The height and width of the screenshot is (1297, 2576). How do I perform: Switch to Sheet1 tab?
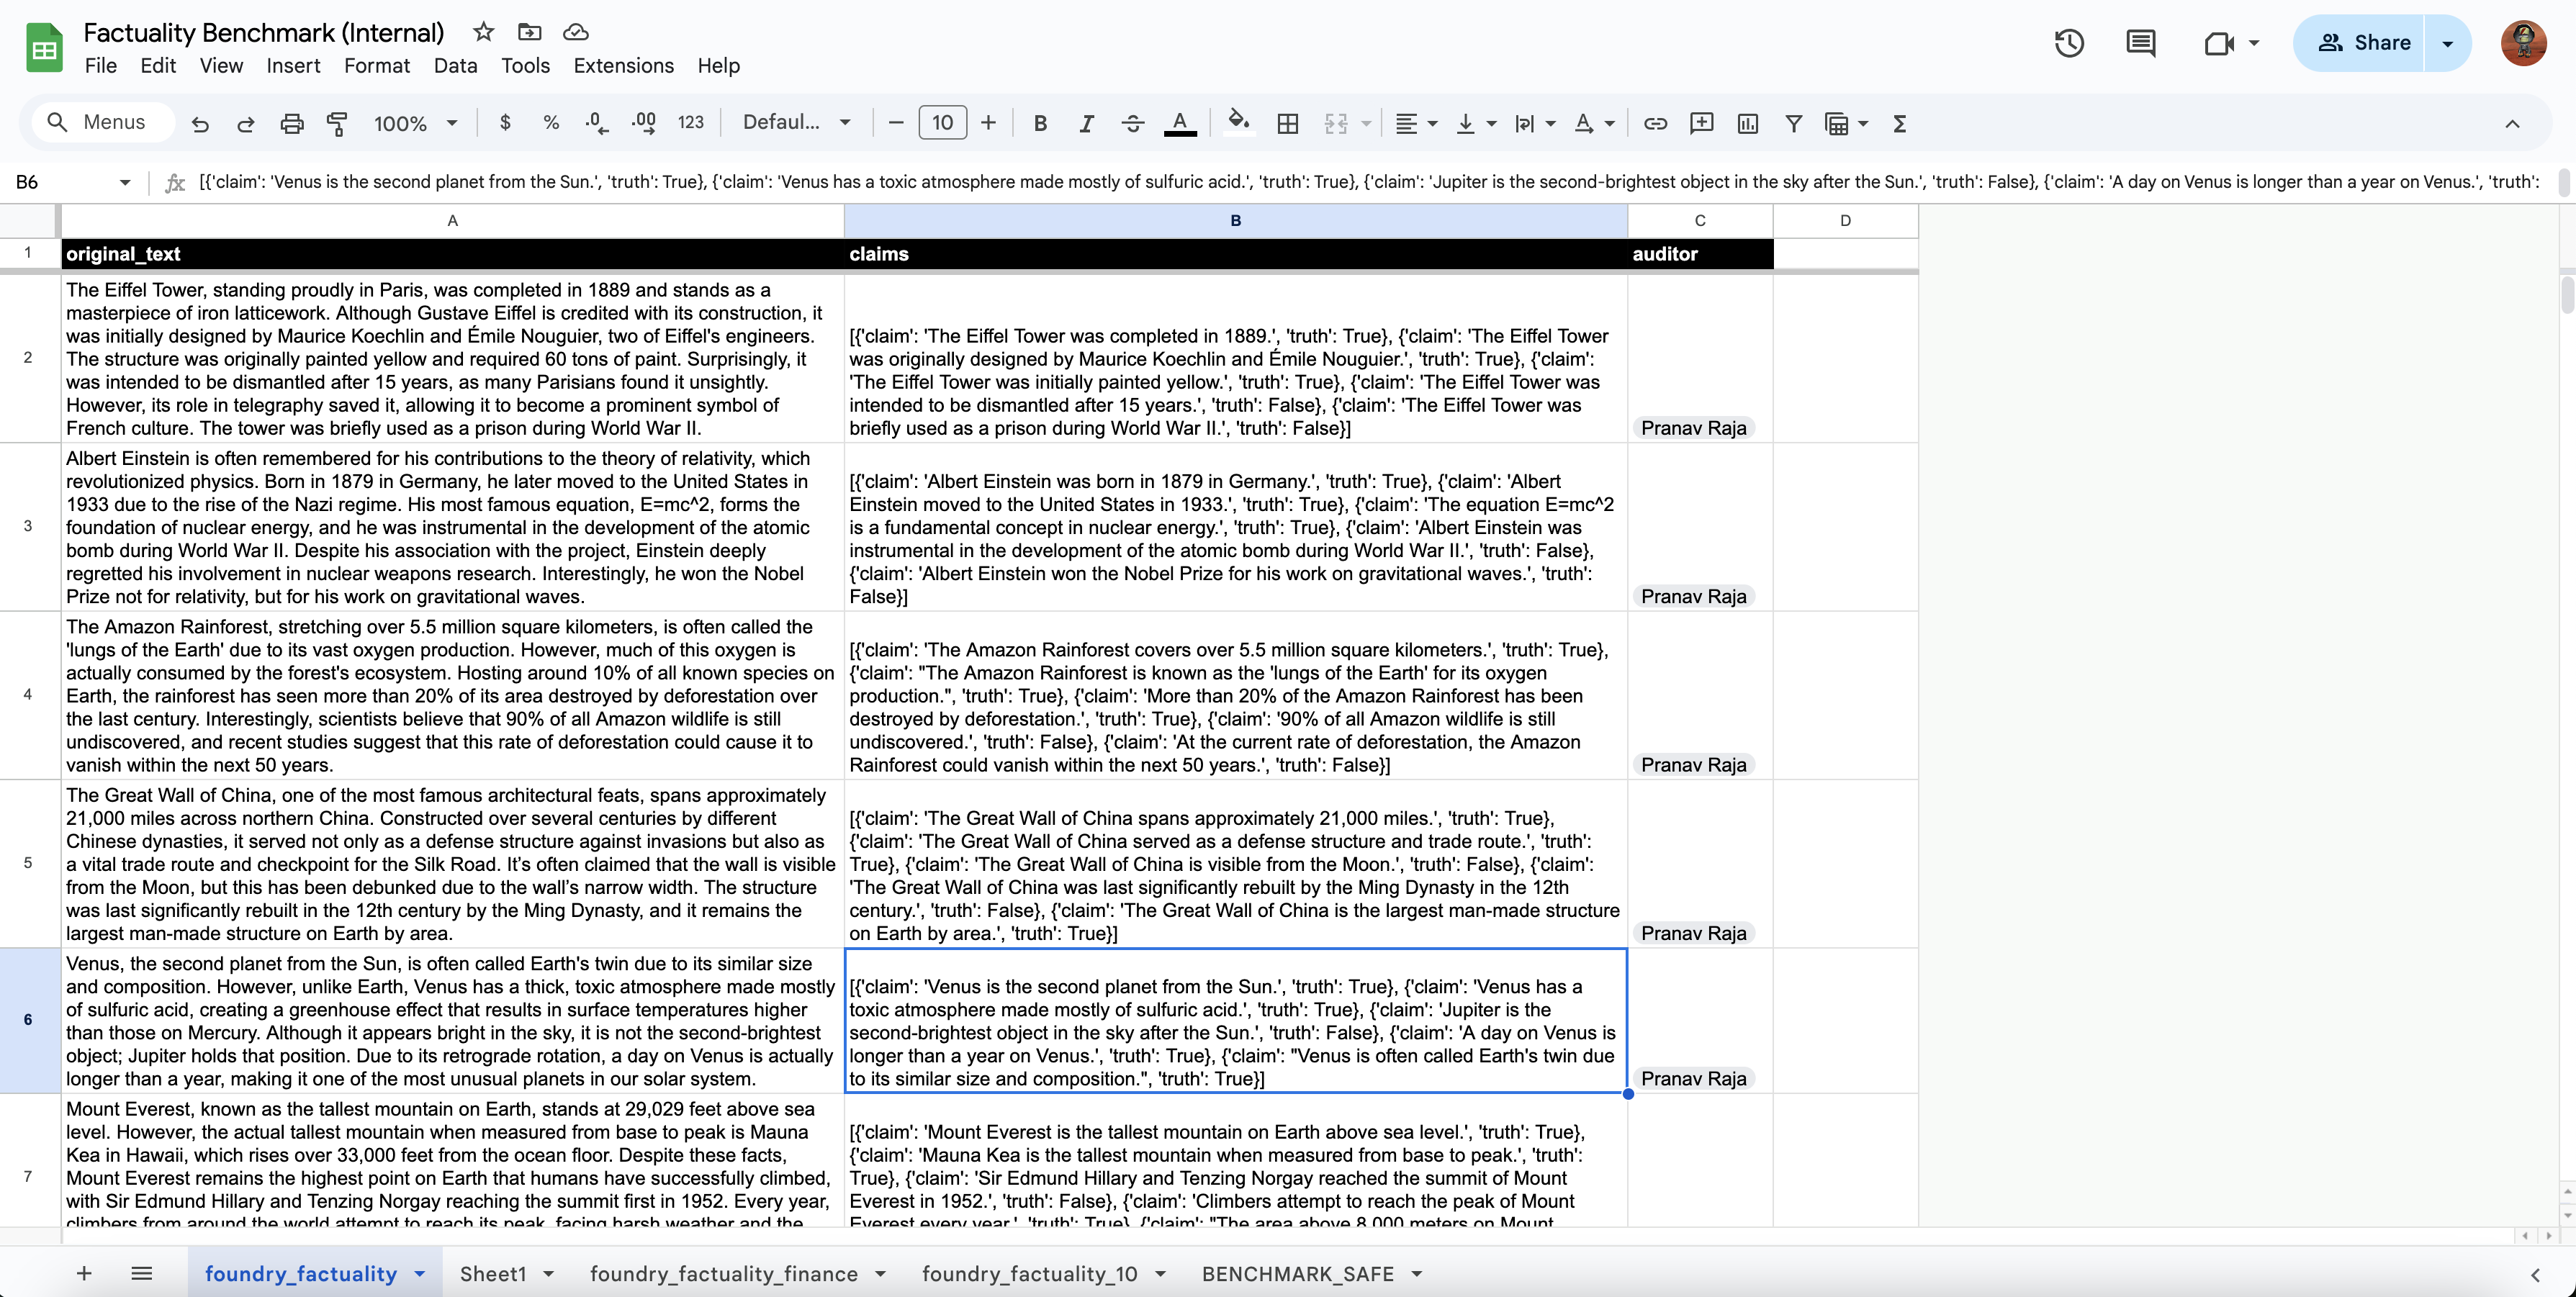pos(493,1273)
